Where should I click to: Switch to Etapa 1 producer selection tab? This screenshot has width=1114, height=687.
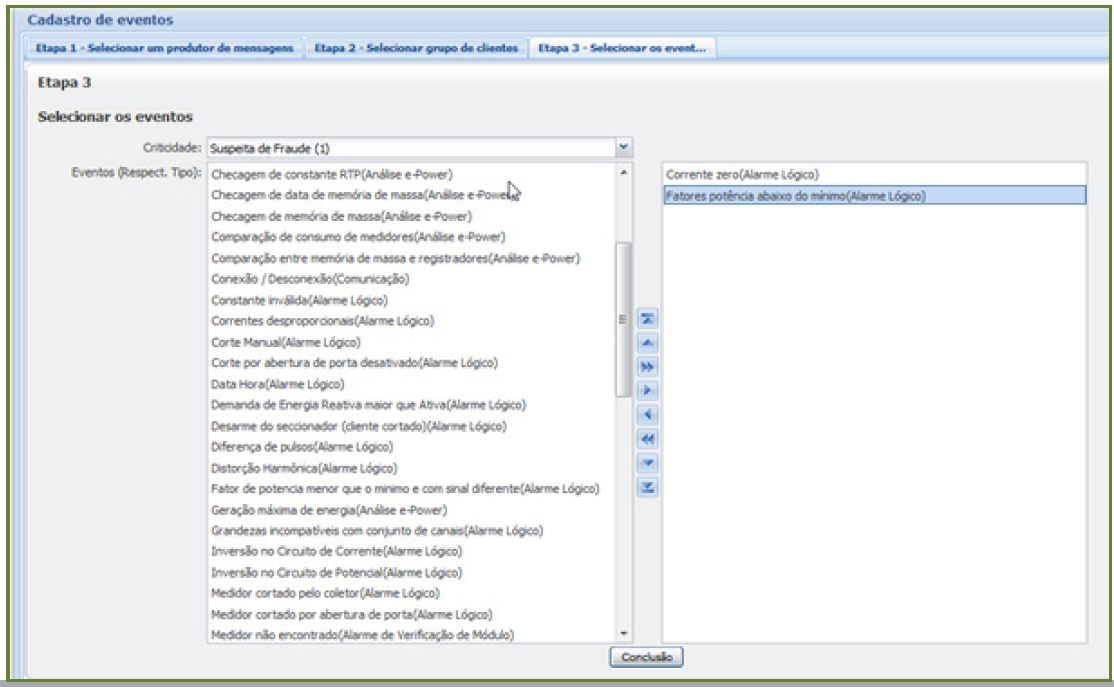[166, 49]
